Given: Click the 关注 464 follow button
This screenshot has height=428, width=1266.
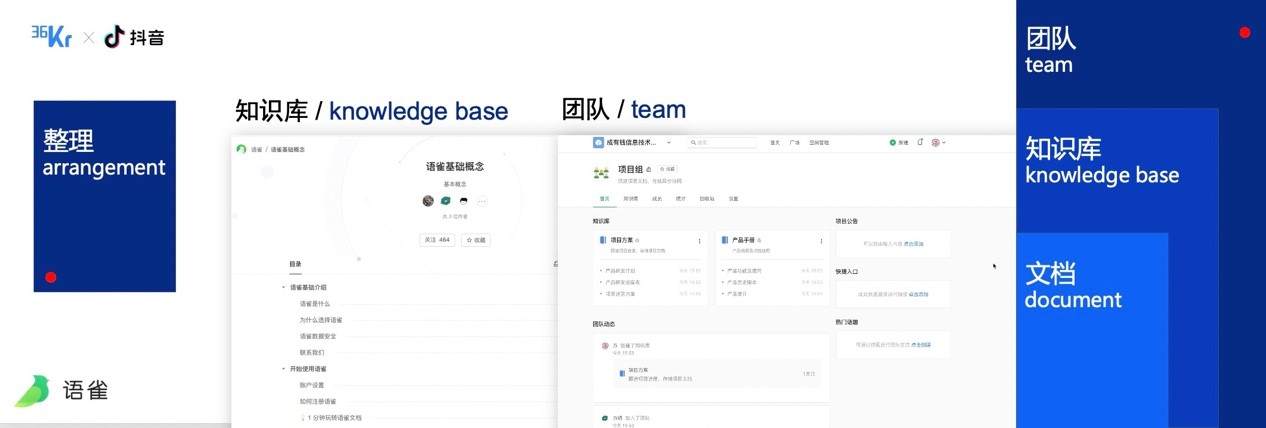Looking at the screenshot, I should click(x=437, y=240).
